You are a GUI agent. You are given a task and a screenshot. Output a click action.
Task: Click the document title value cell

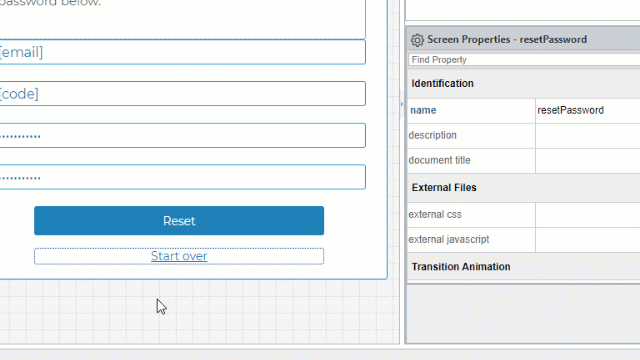[588, 160]
